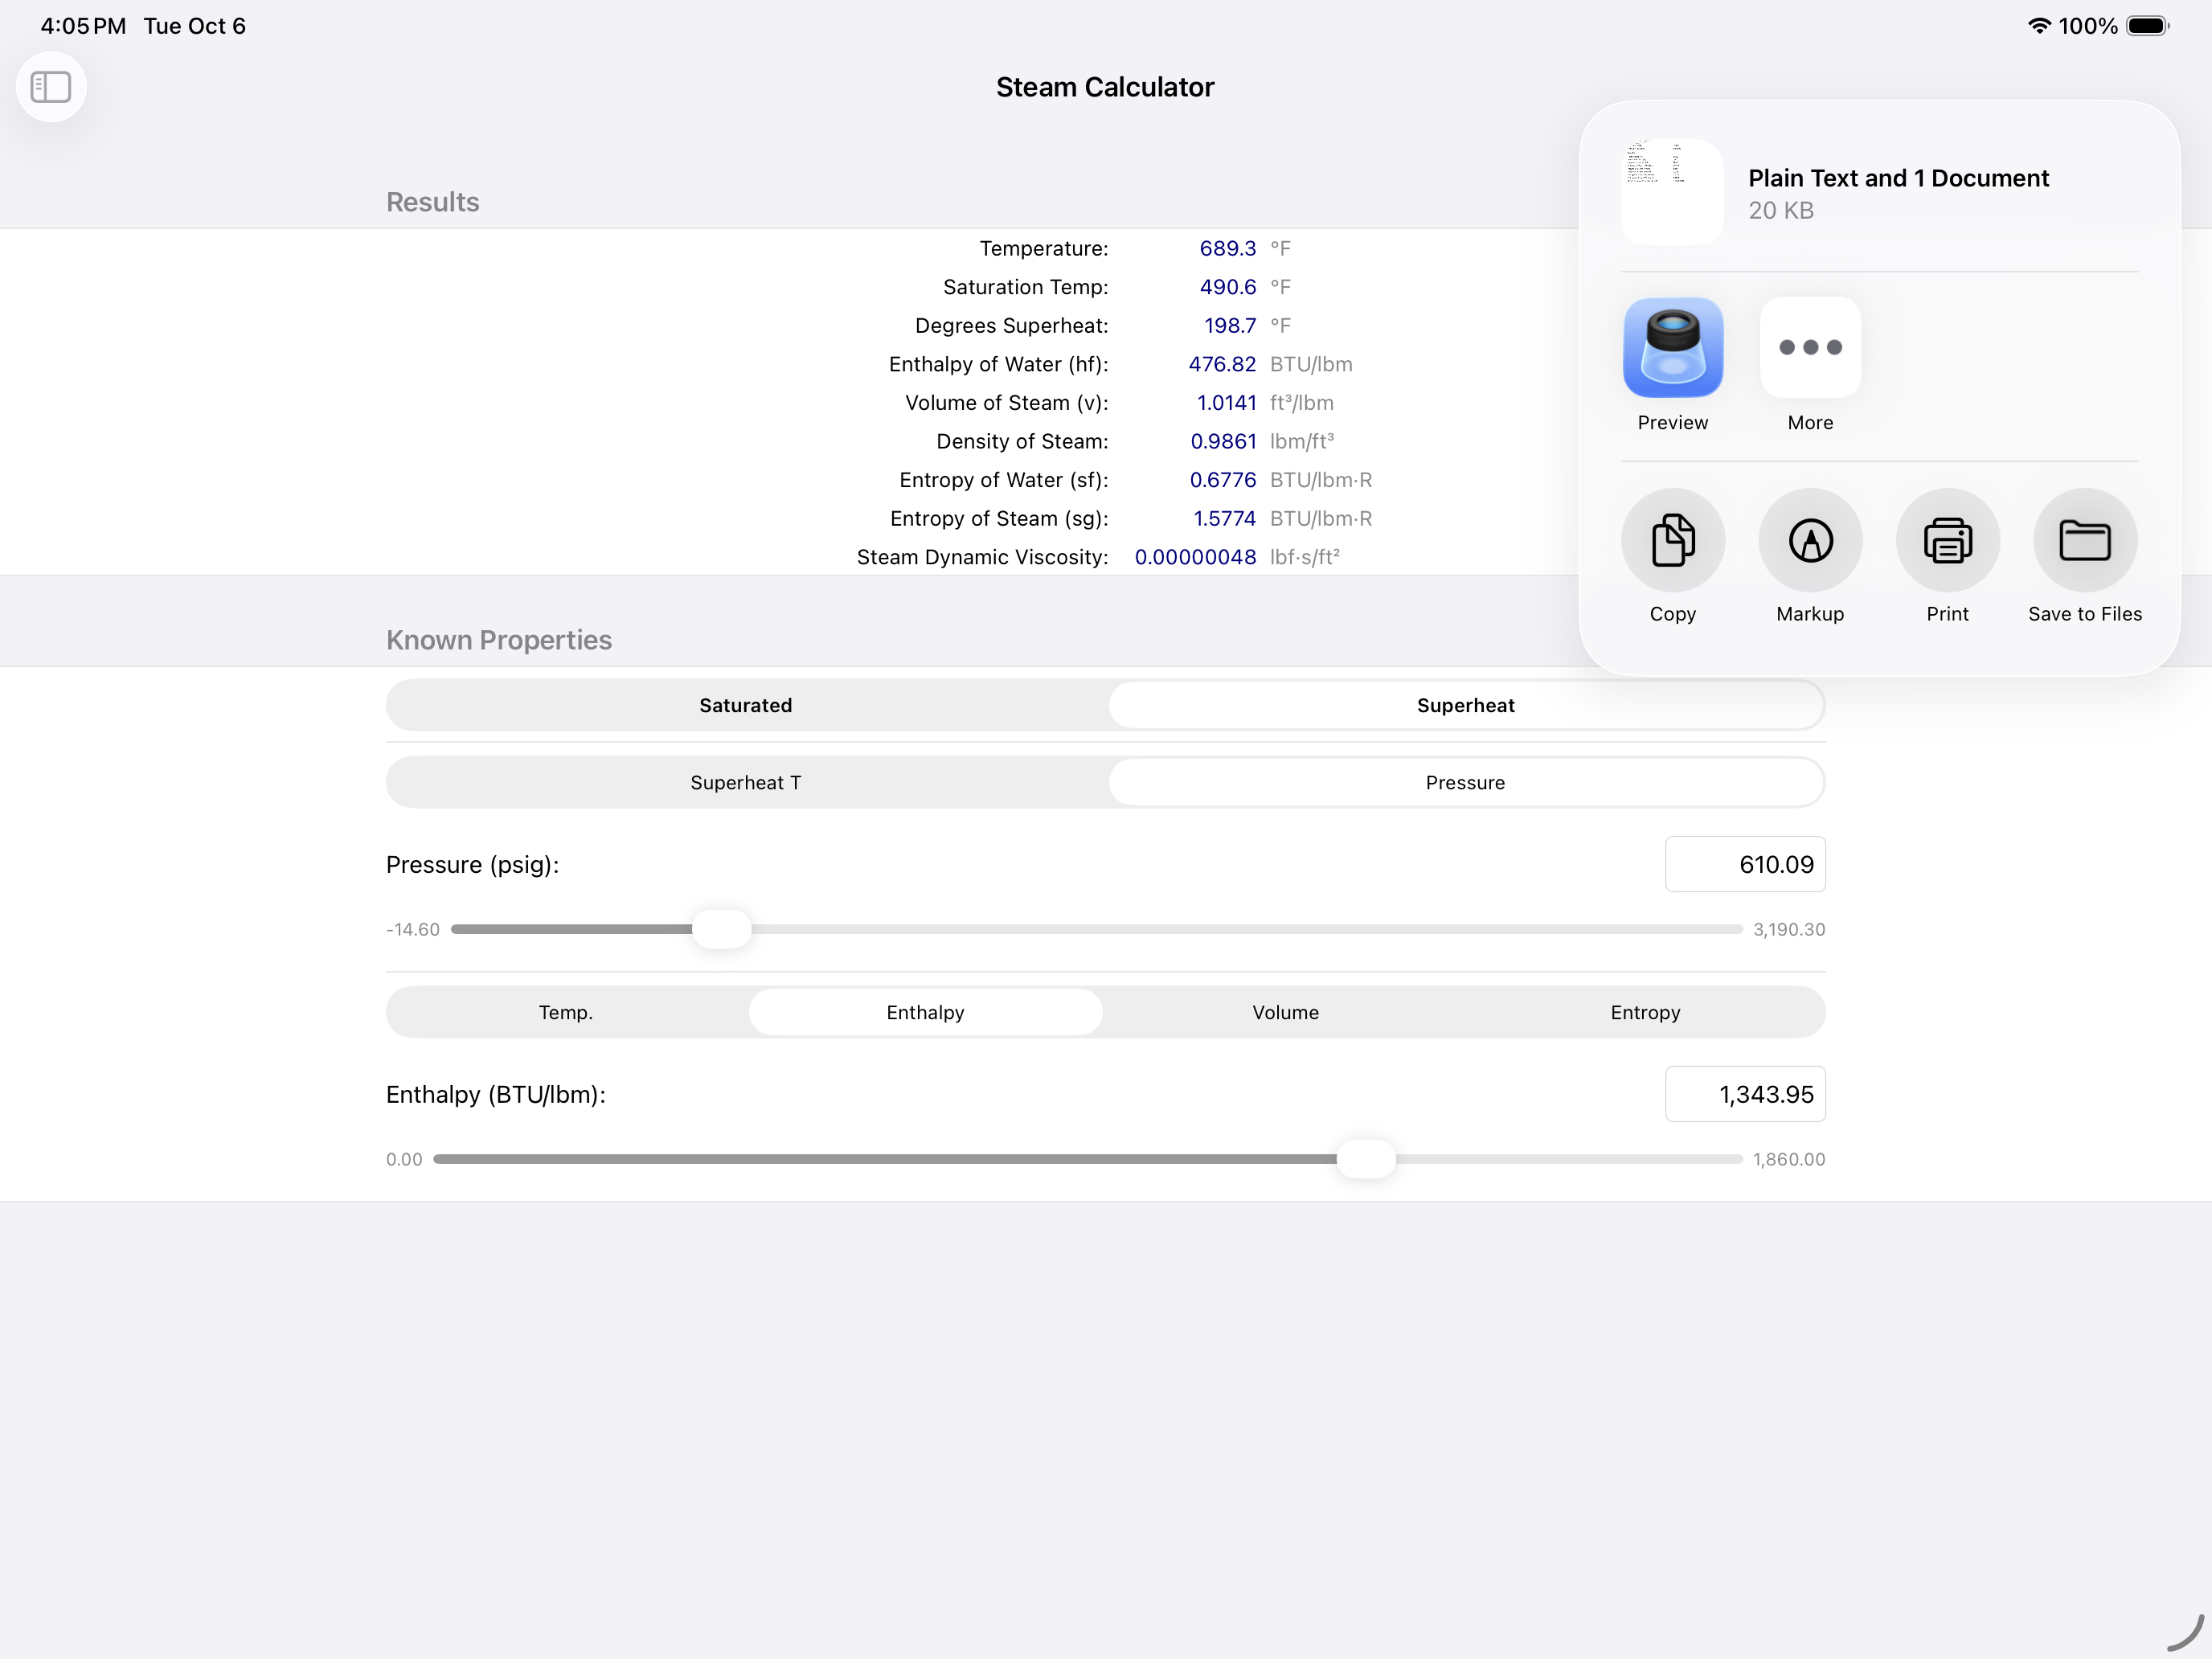Click 'Plain Text and 1 Document' header

[1898, 178]
